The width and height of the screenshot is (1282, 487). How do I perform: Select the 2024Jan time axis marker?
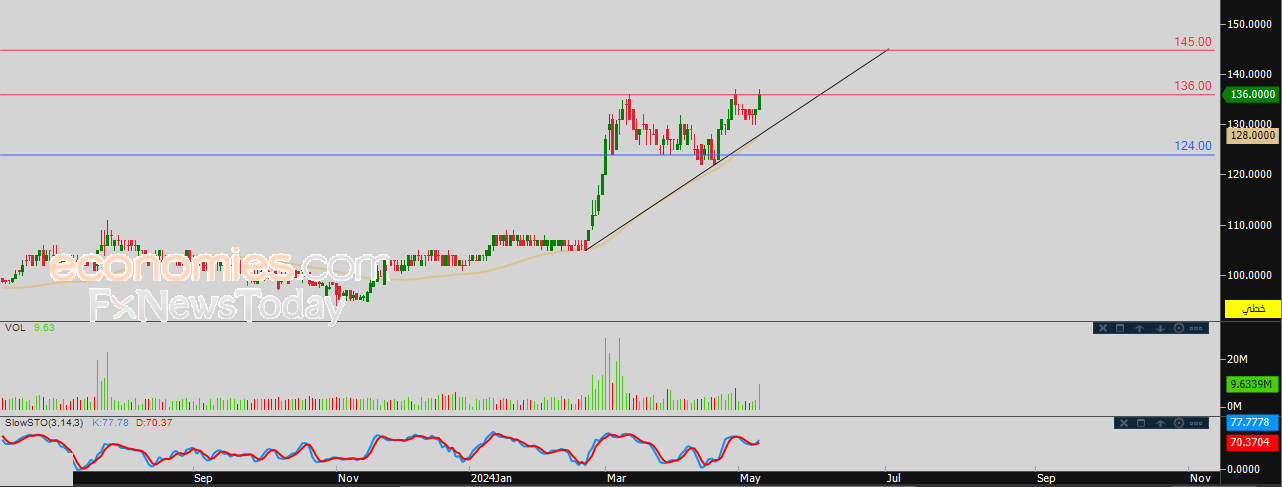491,478
